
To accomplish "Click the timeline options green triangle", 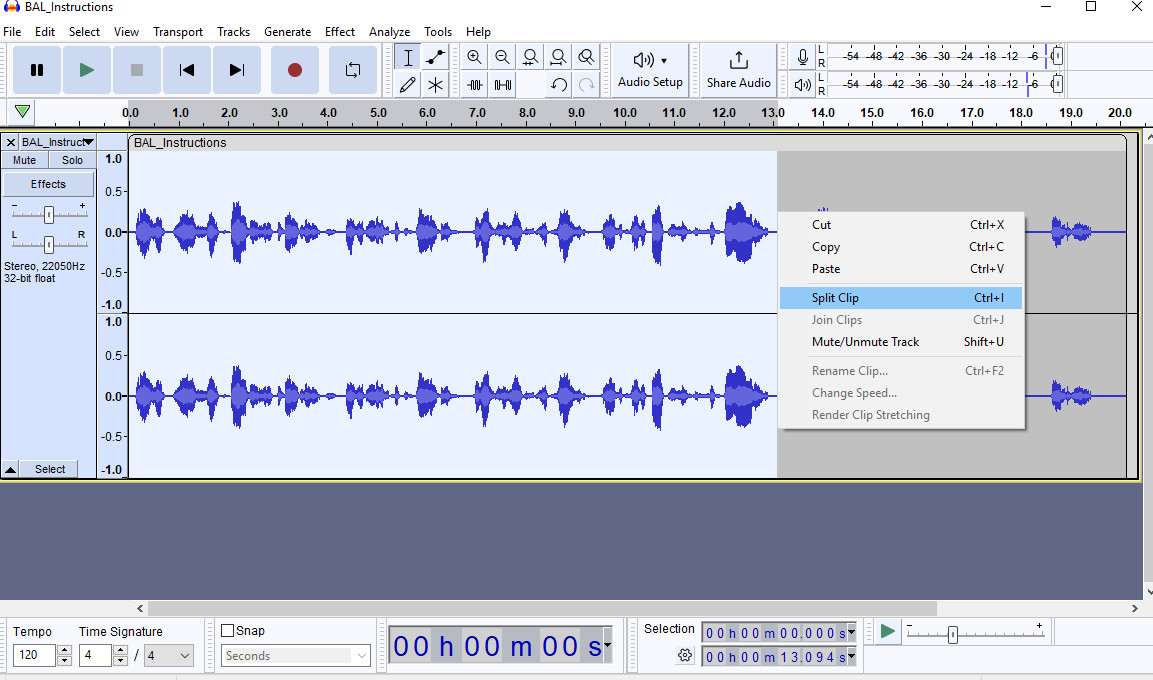I will coord(22,112).
